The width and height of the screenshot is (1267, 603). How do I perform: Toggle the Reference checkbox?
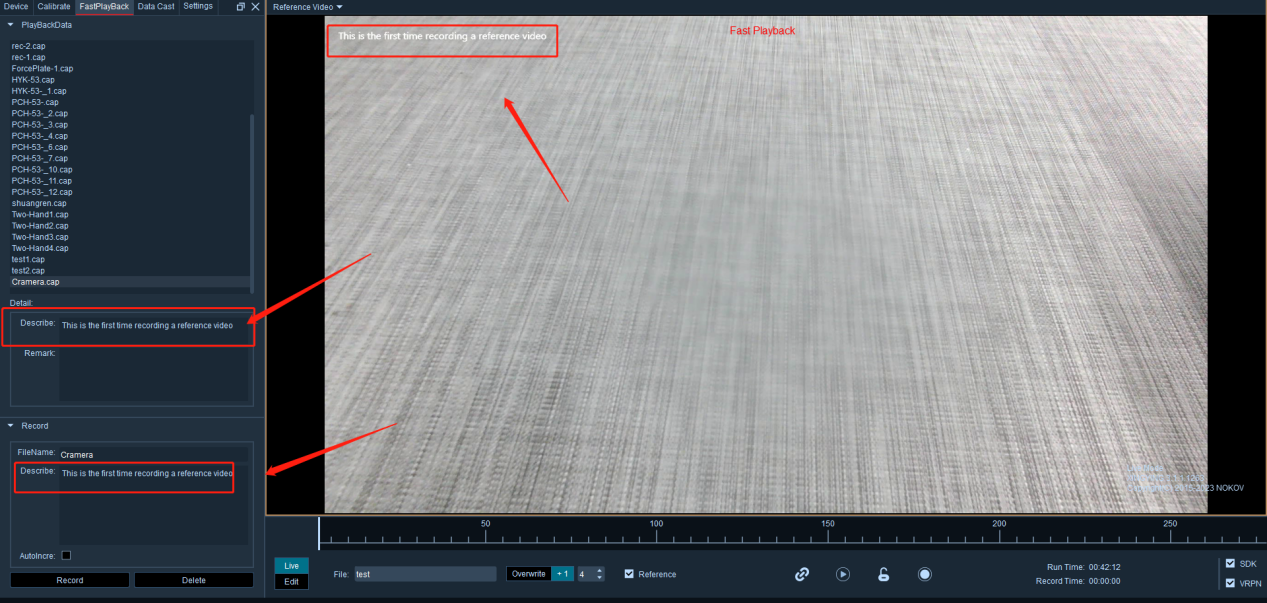(629, 574)
